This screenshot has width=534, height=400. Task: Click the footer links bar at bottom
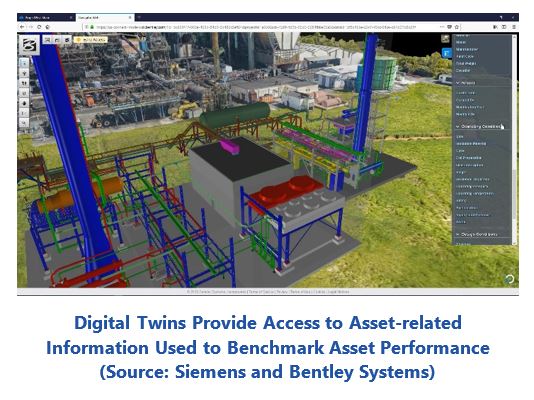[268, 292]
